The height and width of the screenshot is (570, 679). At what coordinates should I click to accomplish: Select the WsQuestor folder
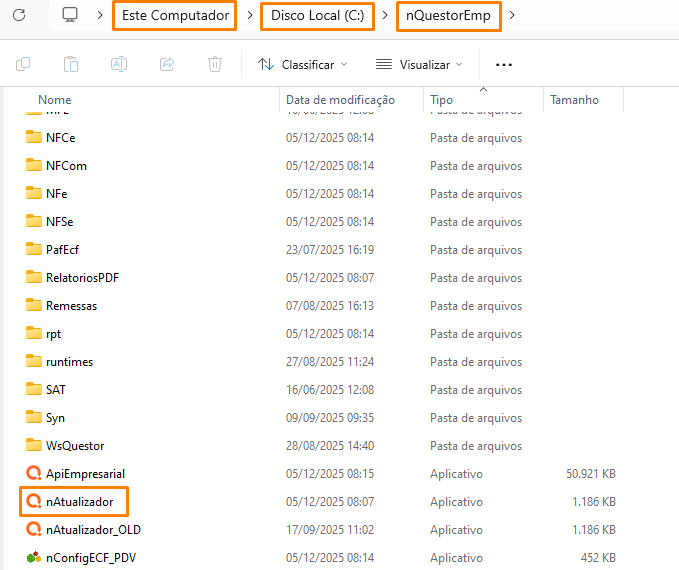[74, 445]
